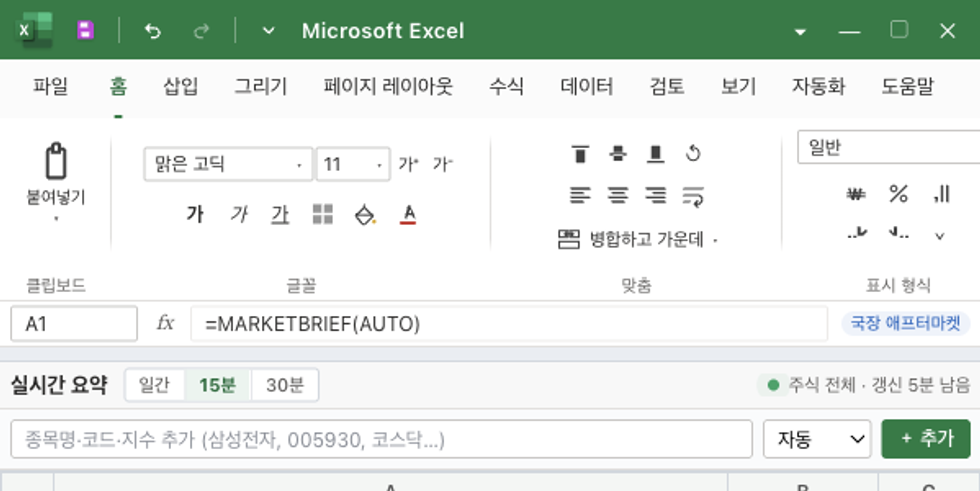Open the 일반 number format combo box
The height and width of the screenshot is (491, 980).
888,147
